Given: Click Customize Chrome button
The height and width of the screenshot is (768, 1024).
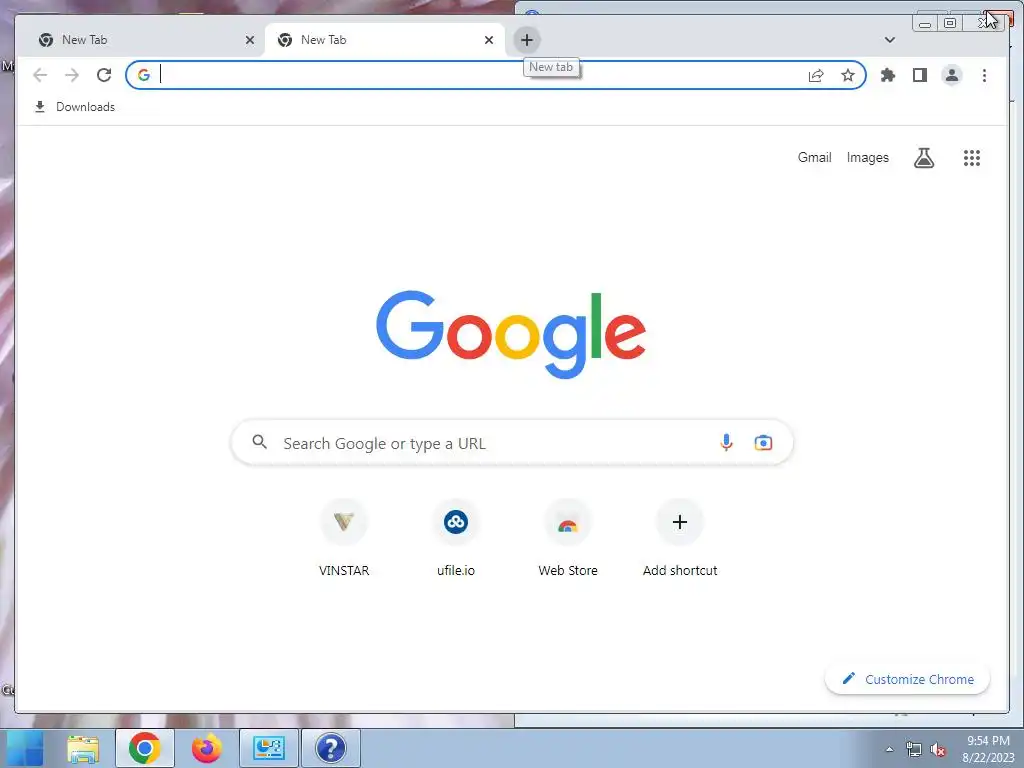Looking at the screenshot, I should coord(907,679).
